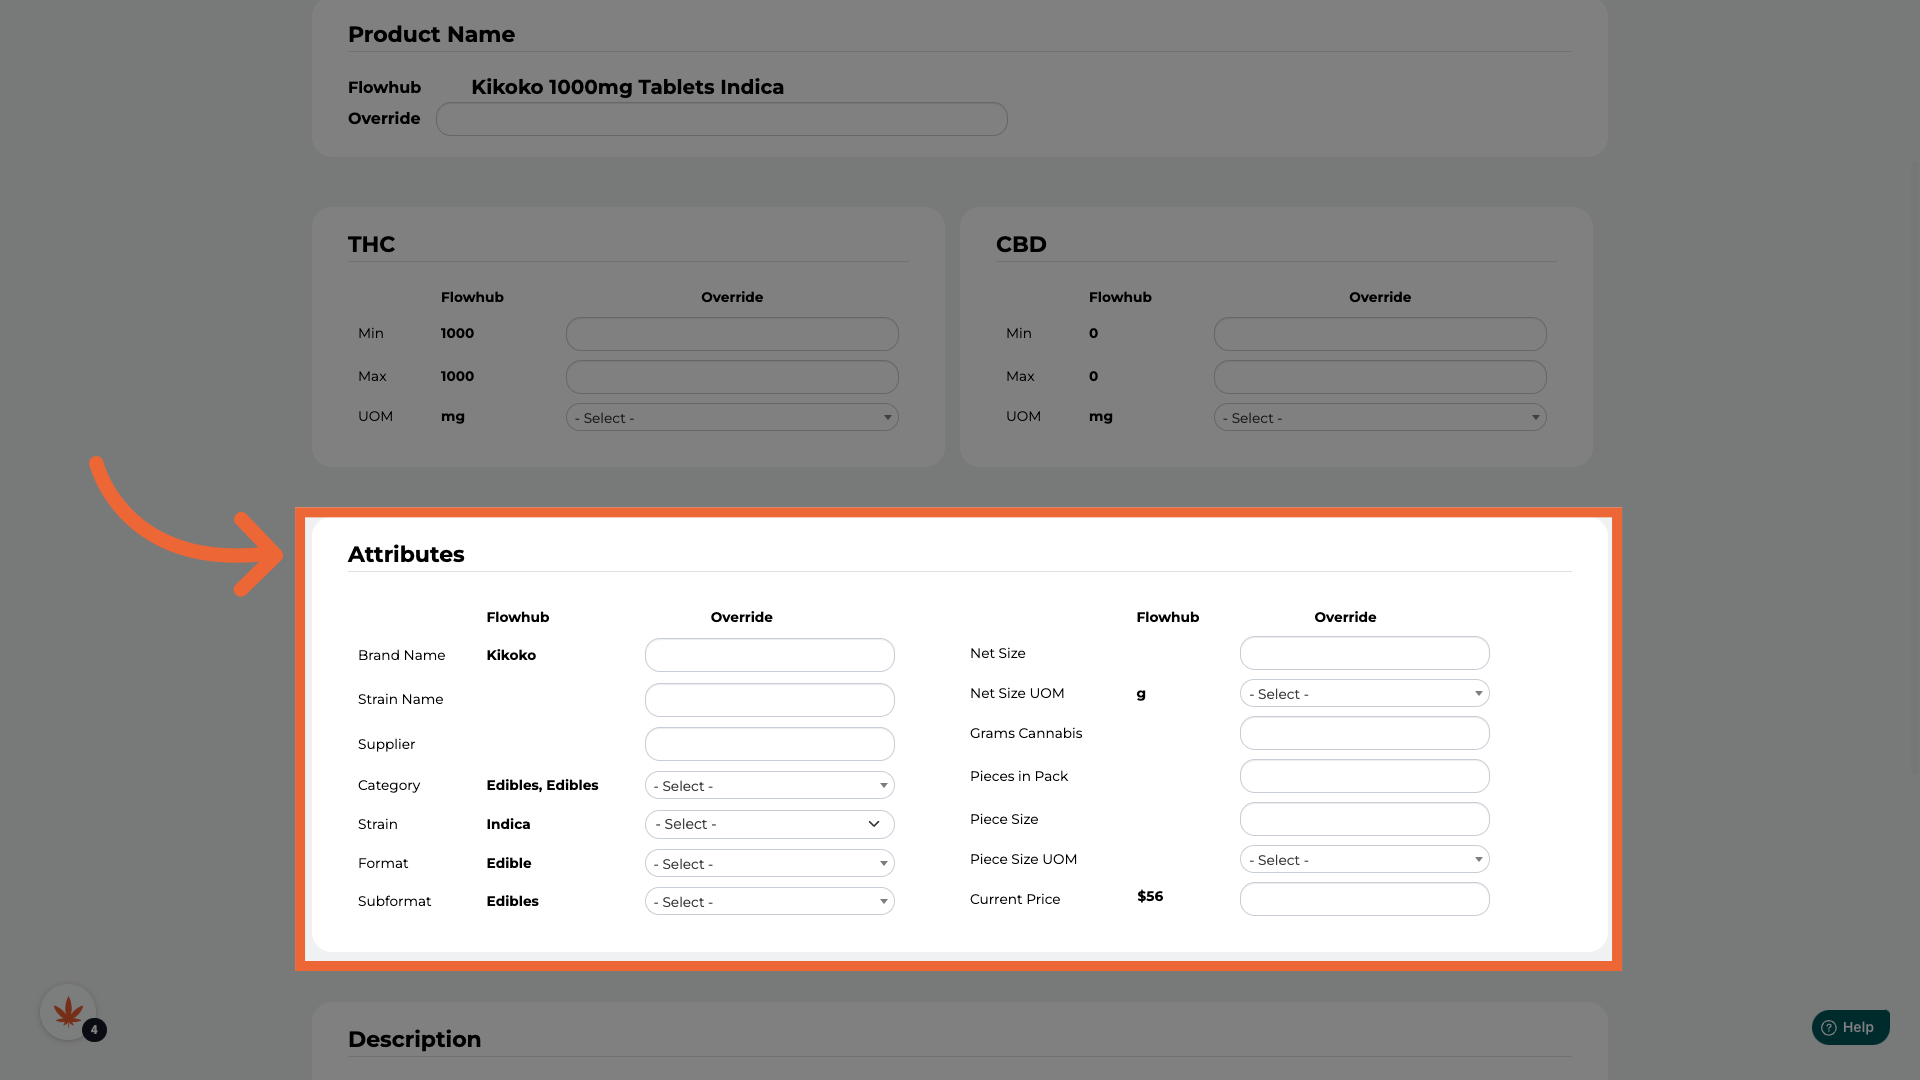Click the Grams Cannabis override field

[1364, 733]
